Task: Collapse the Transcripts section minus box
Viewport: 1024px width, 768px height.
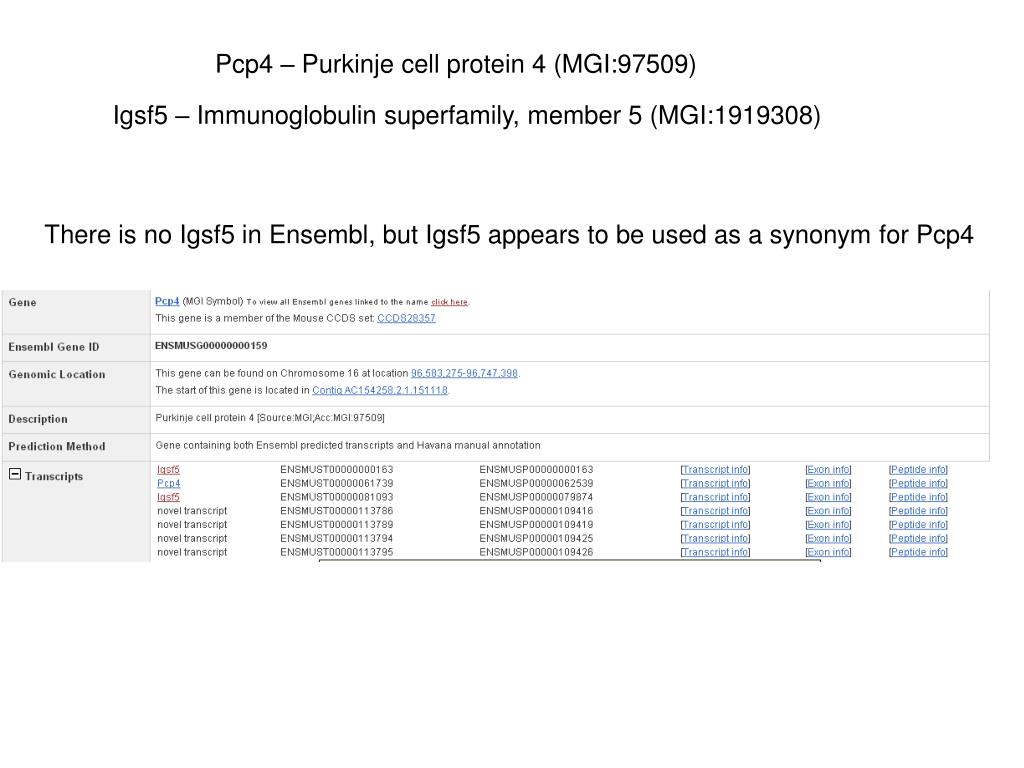Action: pos(15,474)
